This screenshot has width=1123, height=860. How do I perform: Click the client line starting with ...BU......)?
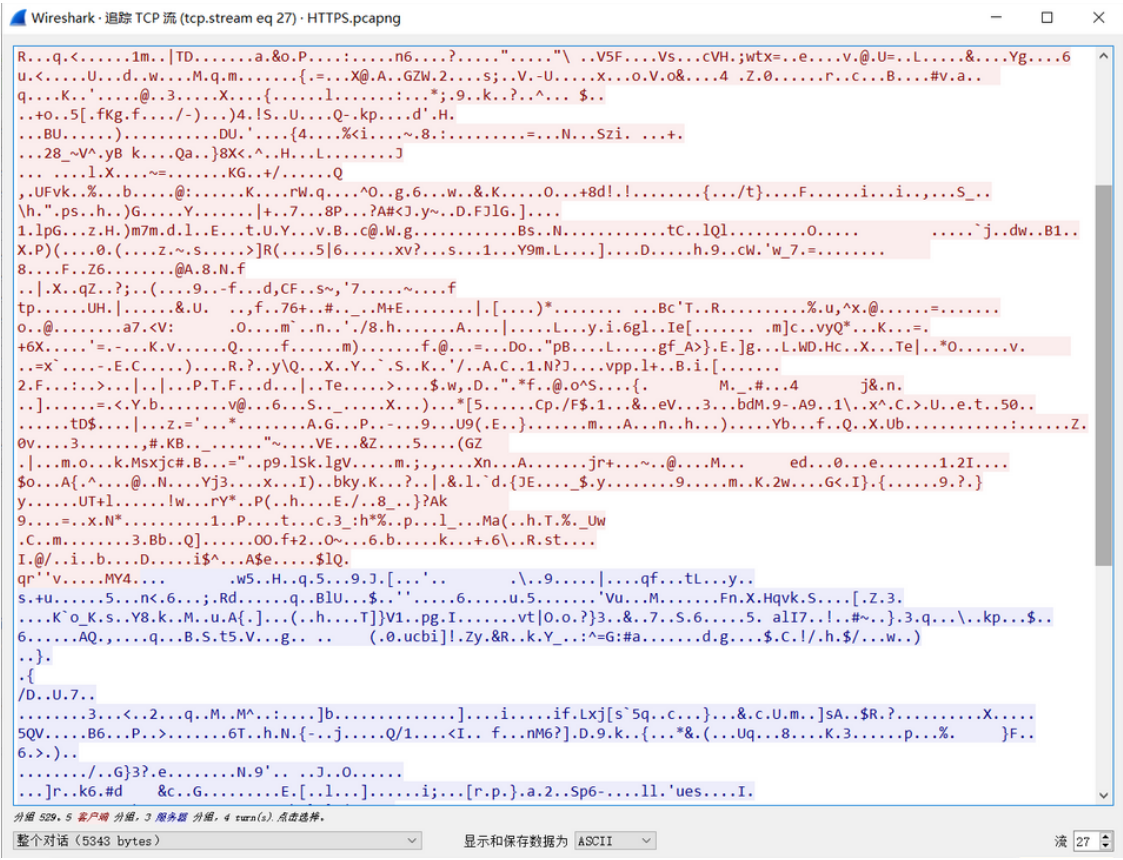coord(350,134)
